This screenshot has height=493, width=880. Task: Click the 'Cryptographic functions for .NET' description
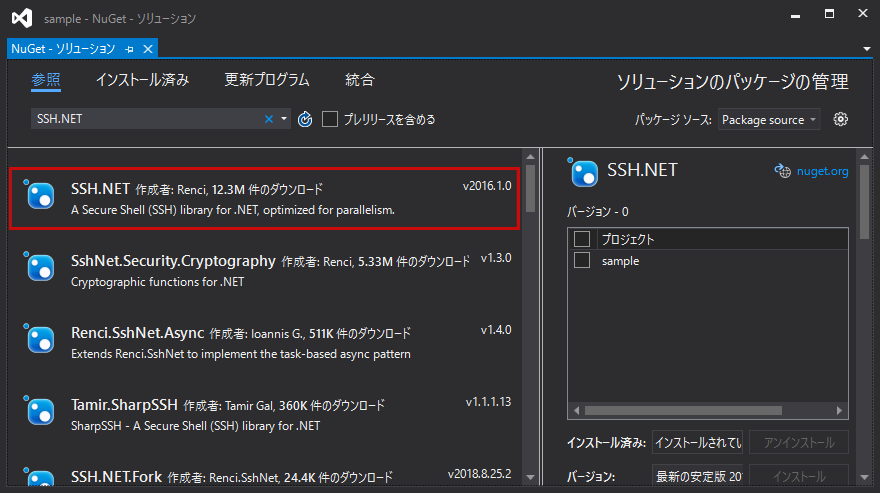[158, 282]
